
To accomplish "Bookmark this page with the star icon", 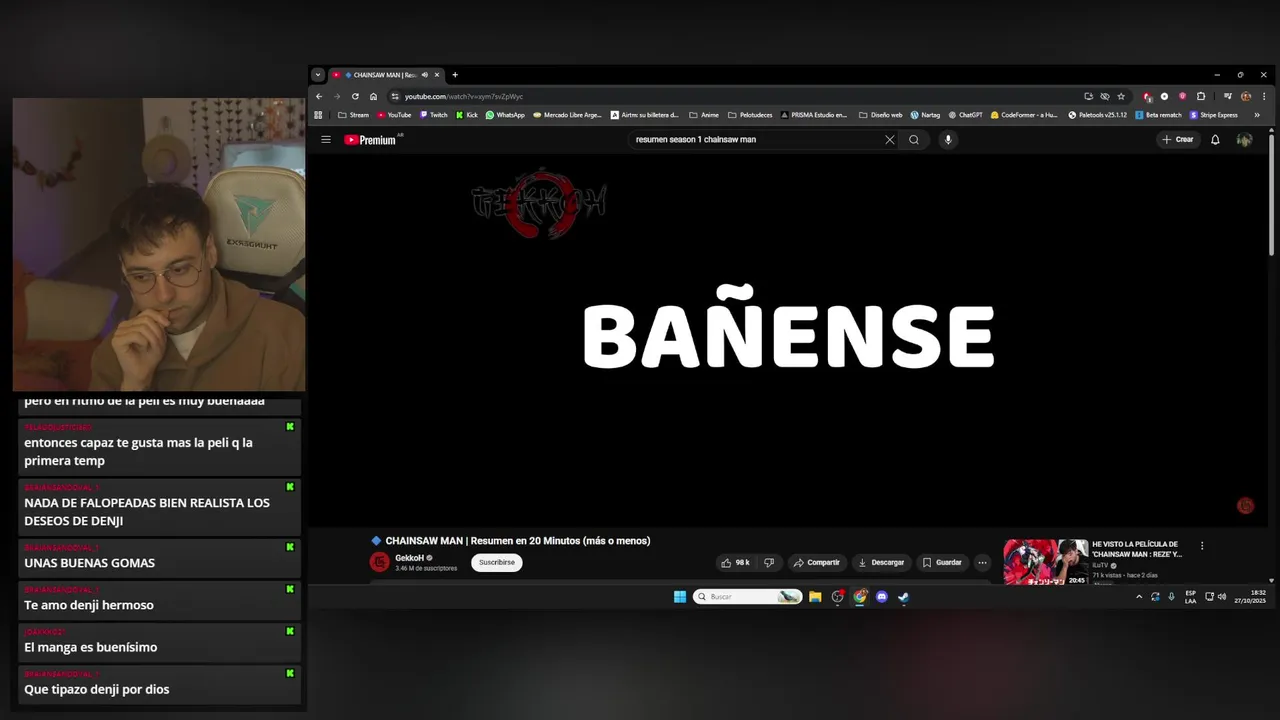I will point(1121,97).
